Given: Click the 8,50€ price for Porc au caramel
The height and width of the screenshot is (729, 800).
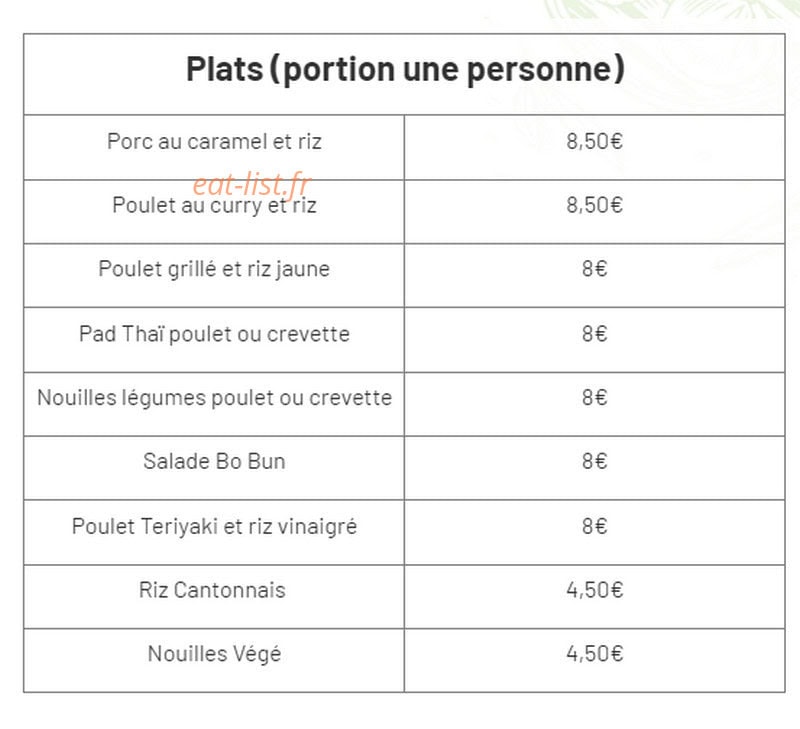Looking at the screenshot, I should coord(594,141).
